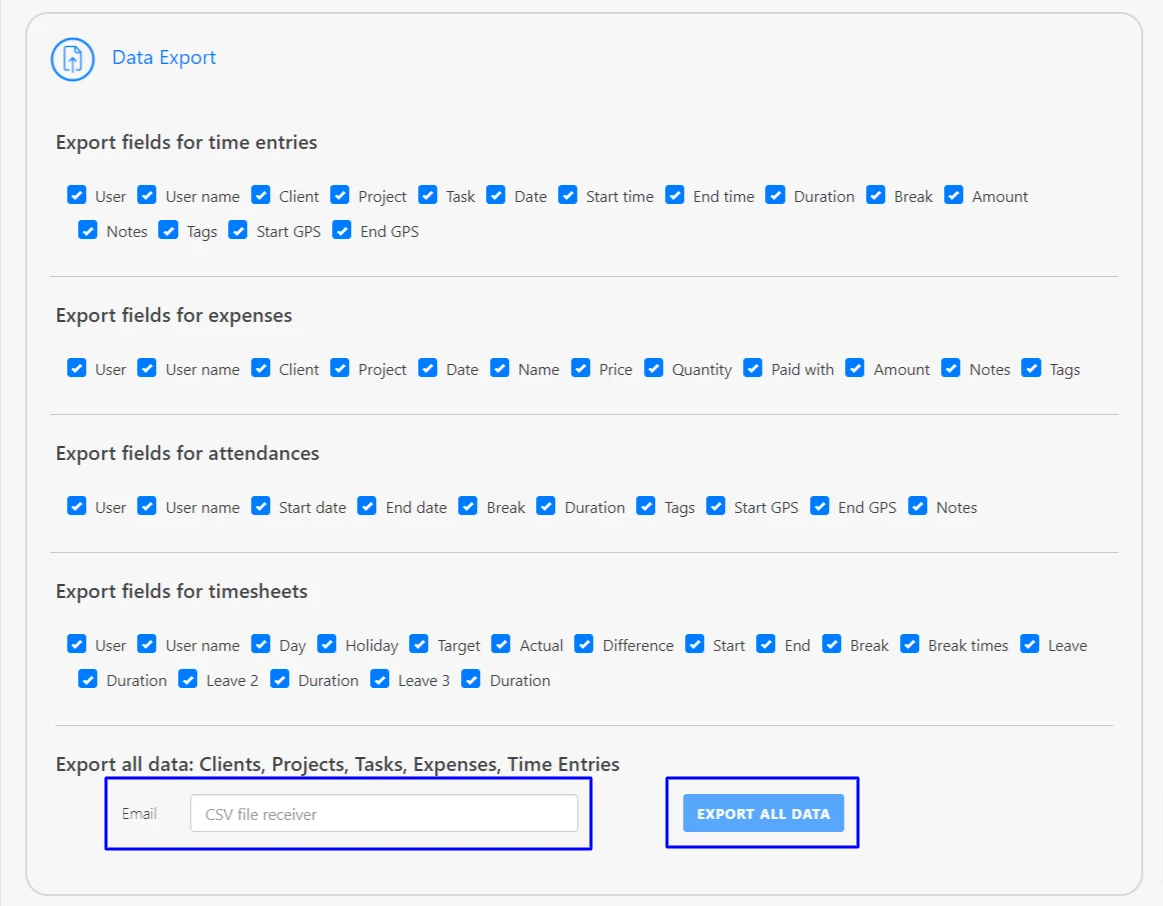The width and height of the screenshot is (1163, 906).
Task: Uncheck Notes under time entries
Action: coord(88,230)
